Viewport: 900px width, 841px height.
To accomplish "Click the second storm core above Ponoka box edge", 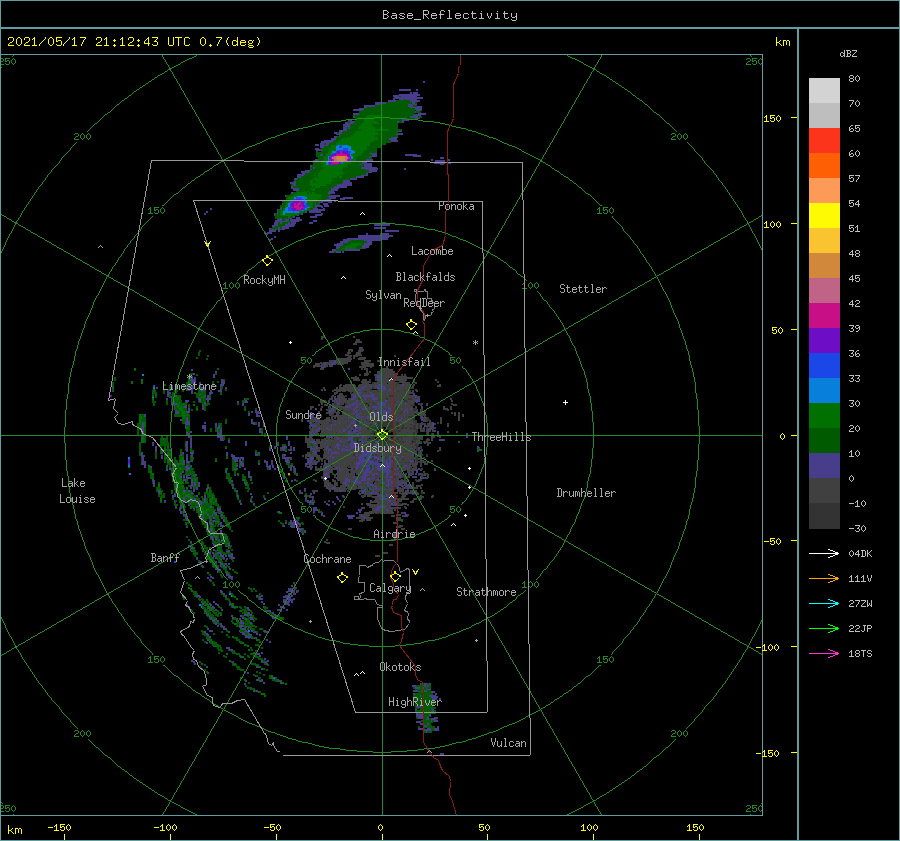I will coord(297,205).
